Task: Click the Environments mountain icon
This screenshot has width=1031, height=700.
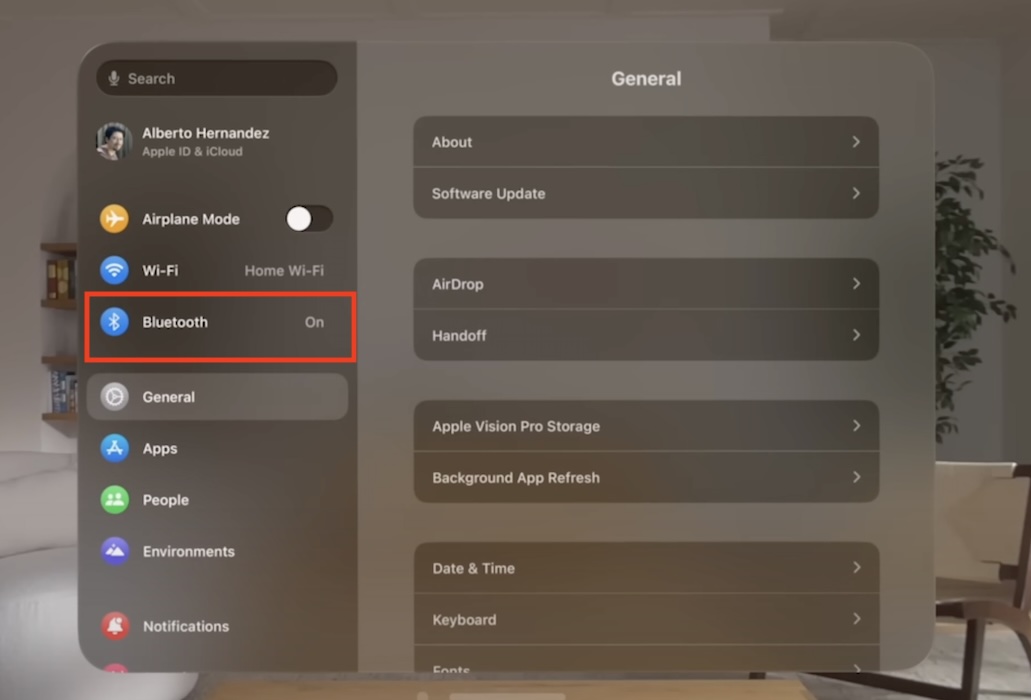Action: 114,551
